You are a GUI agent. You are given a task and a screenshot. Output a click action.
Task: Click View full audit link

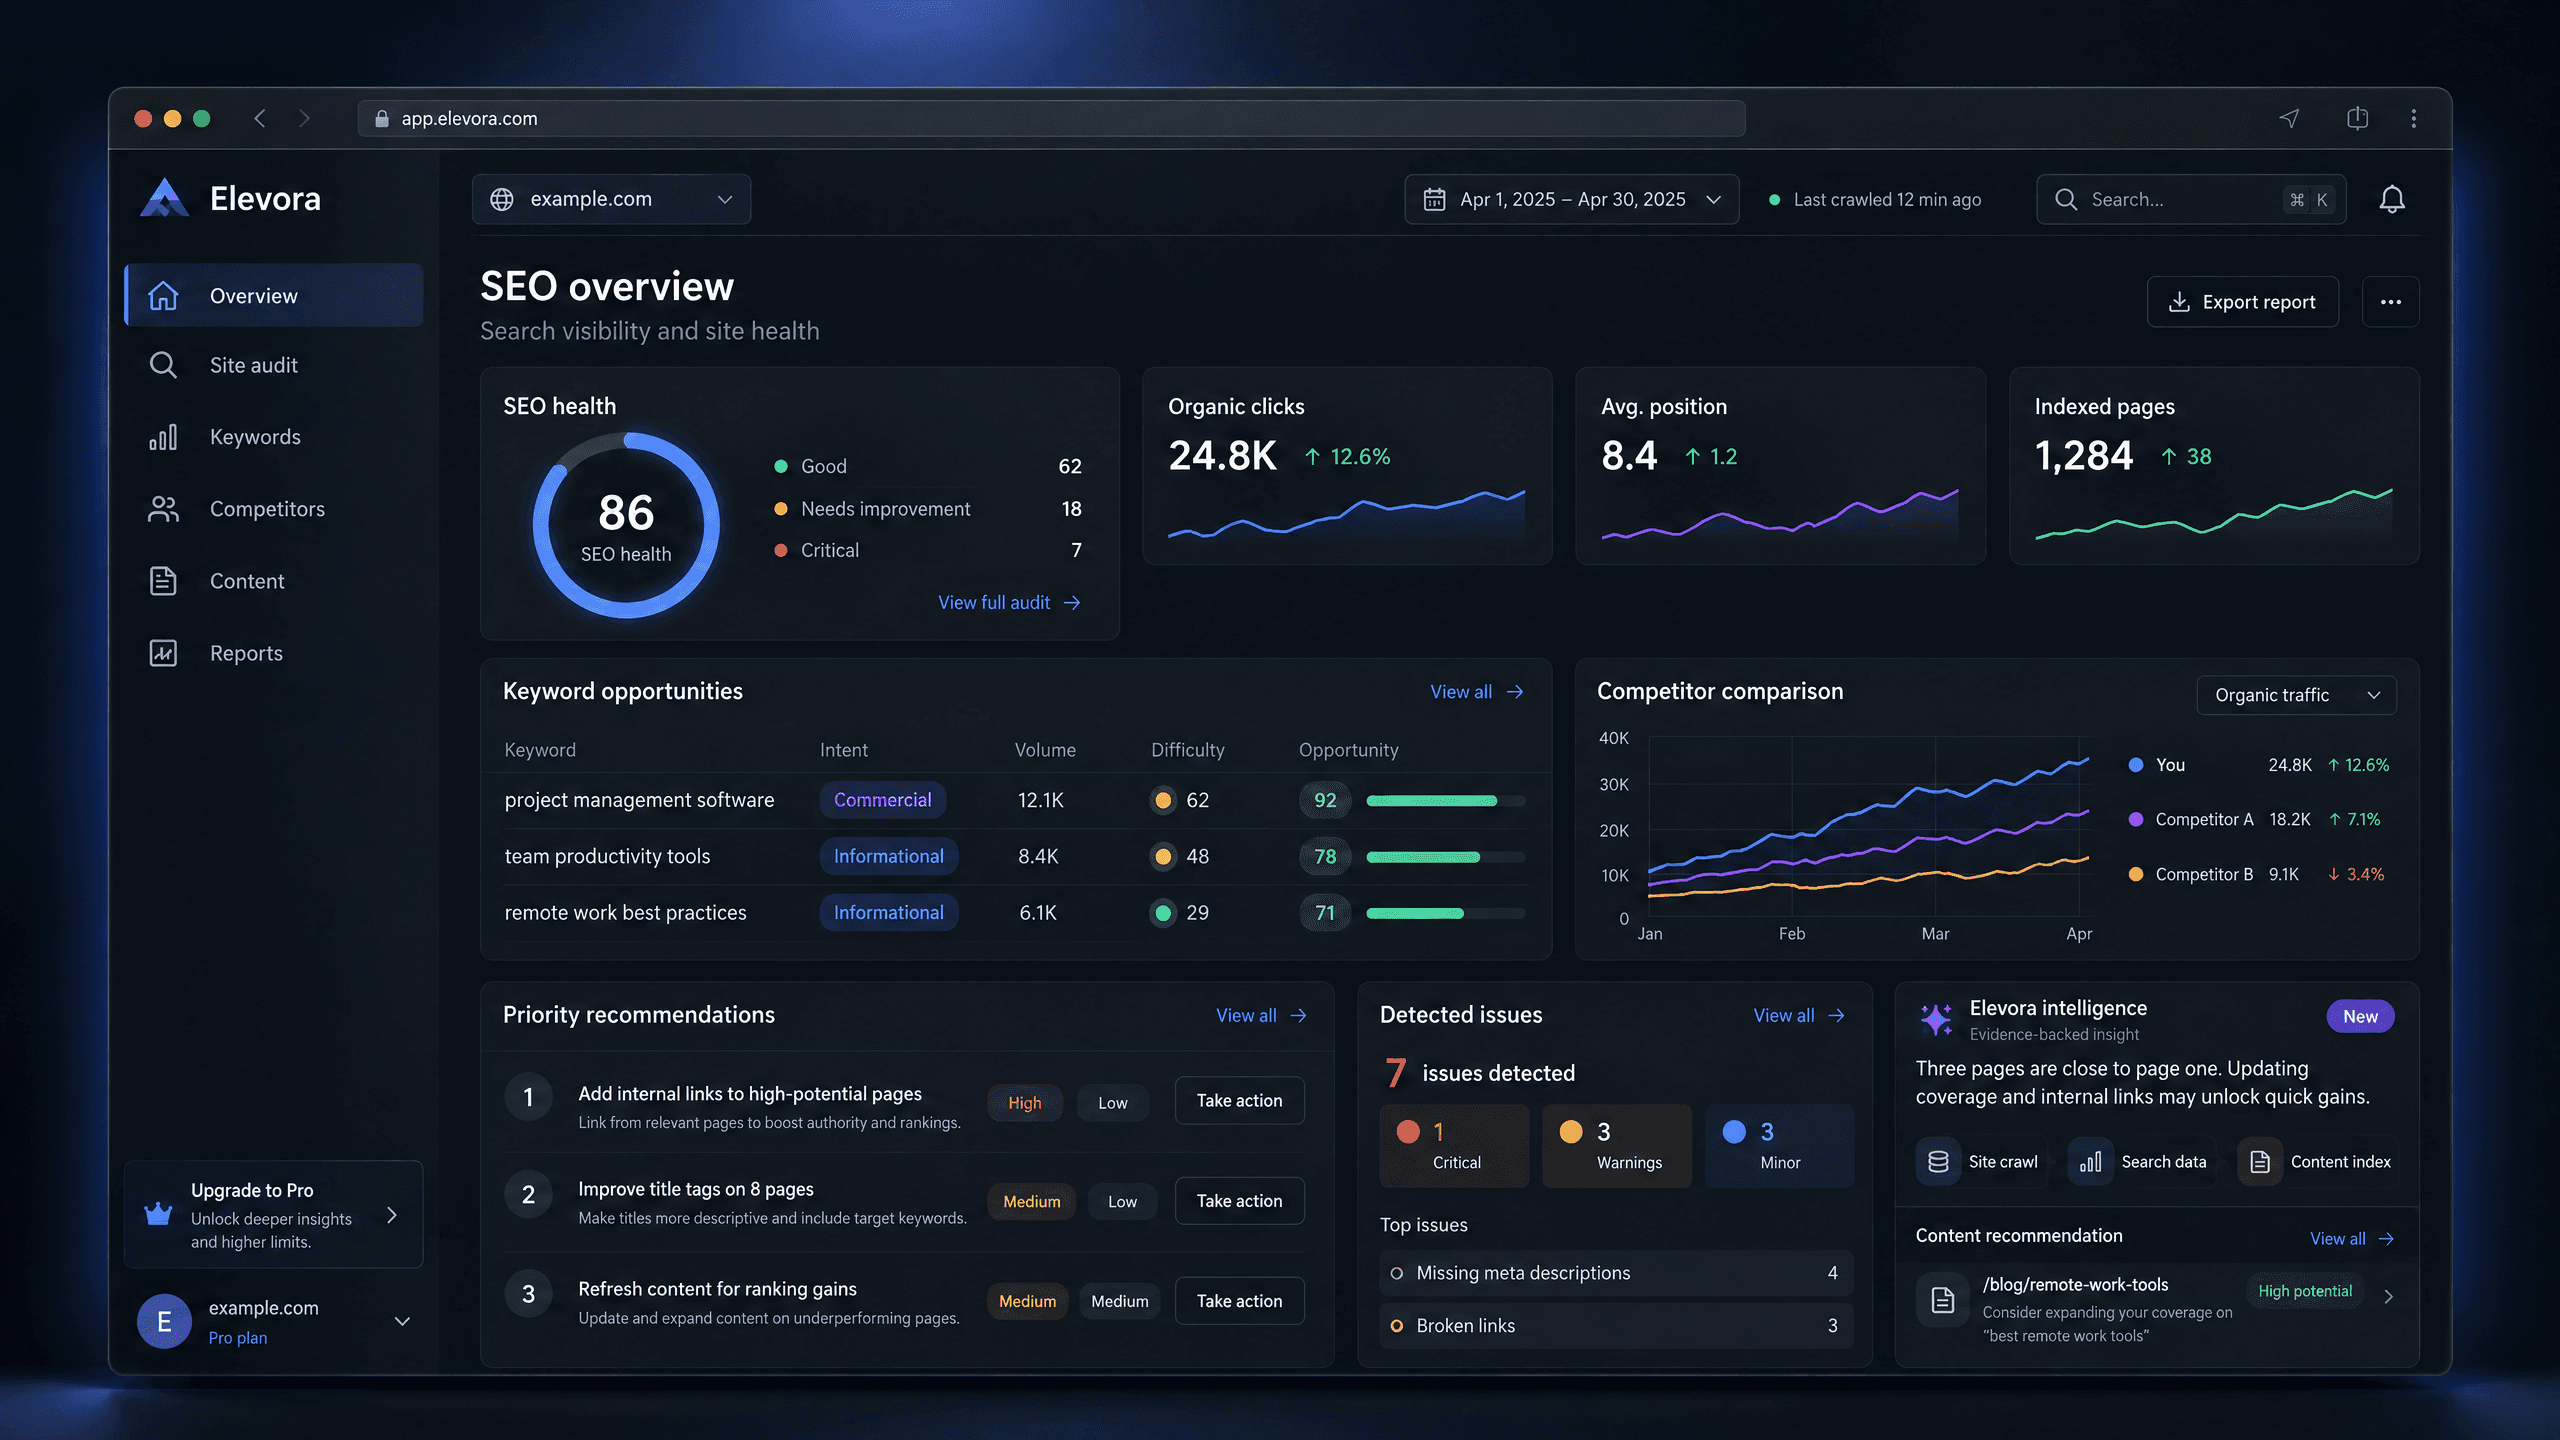1009,602
